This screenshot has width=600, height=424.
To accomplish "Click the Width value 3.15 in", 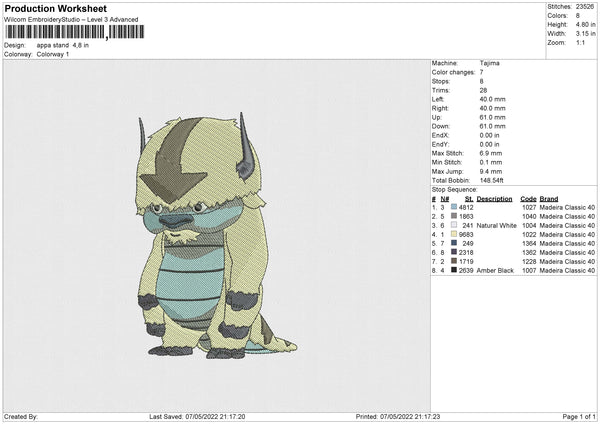I will tap(585, 34).
